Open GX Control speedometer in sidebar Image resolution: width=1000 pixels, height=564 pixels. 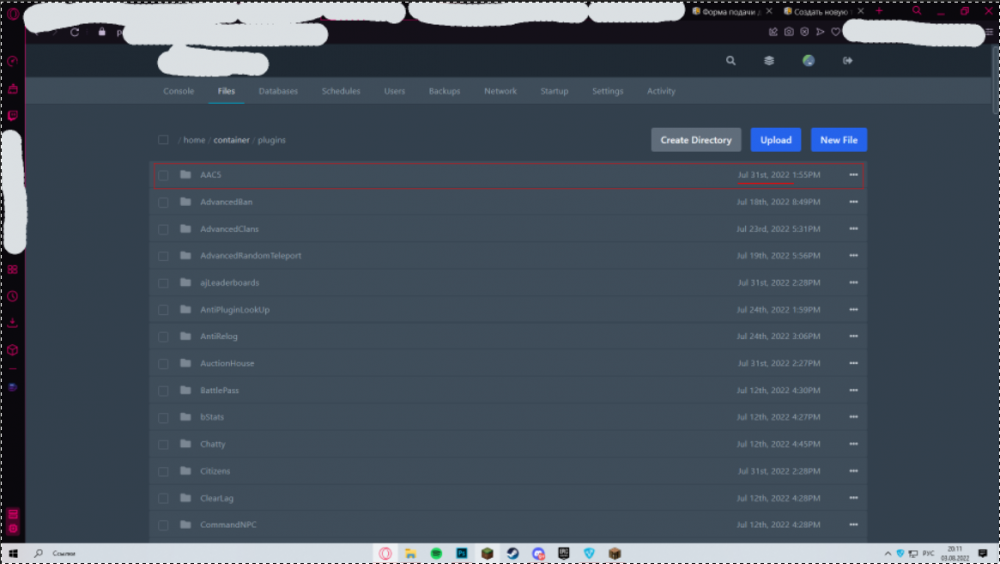13,61
